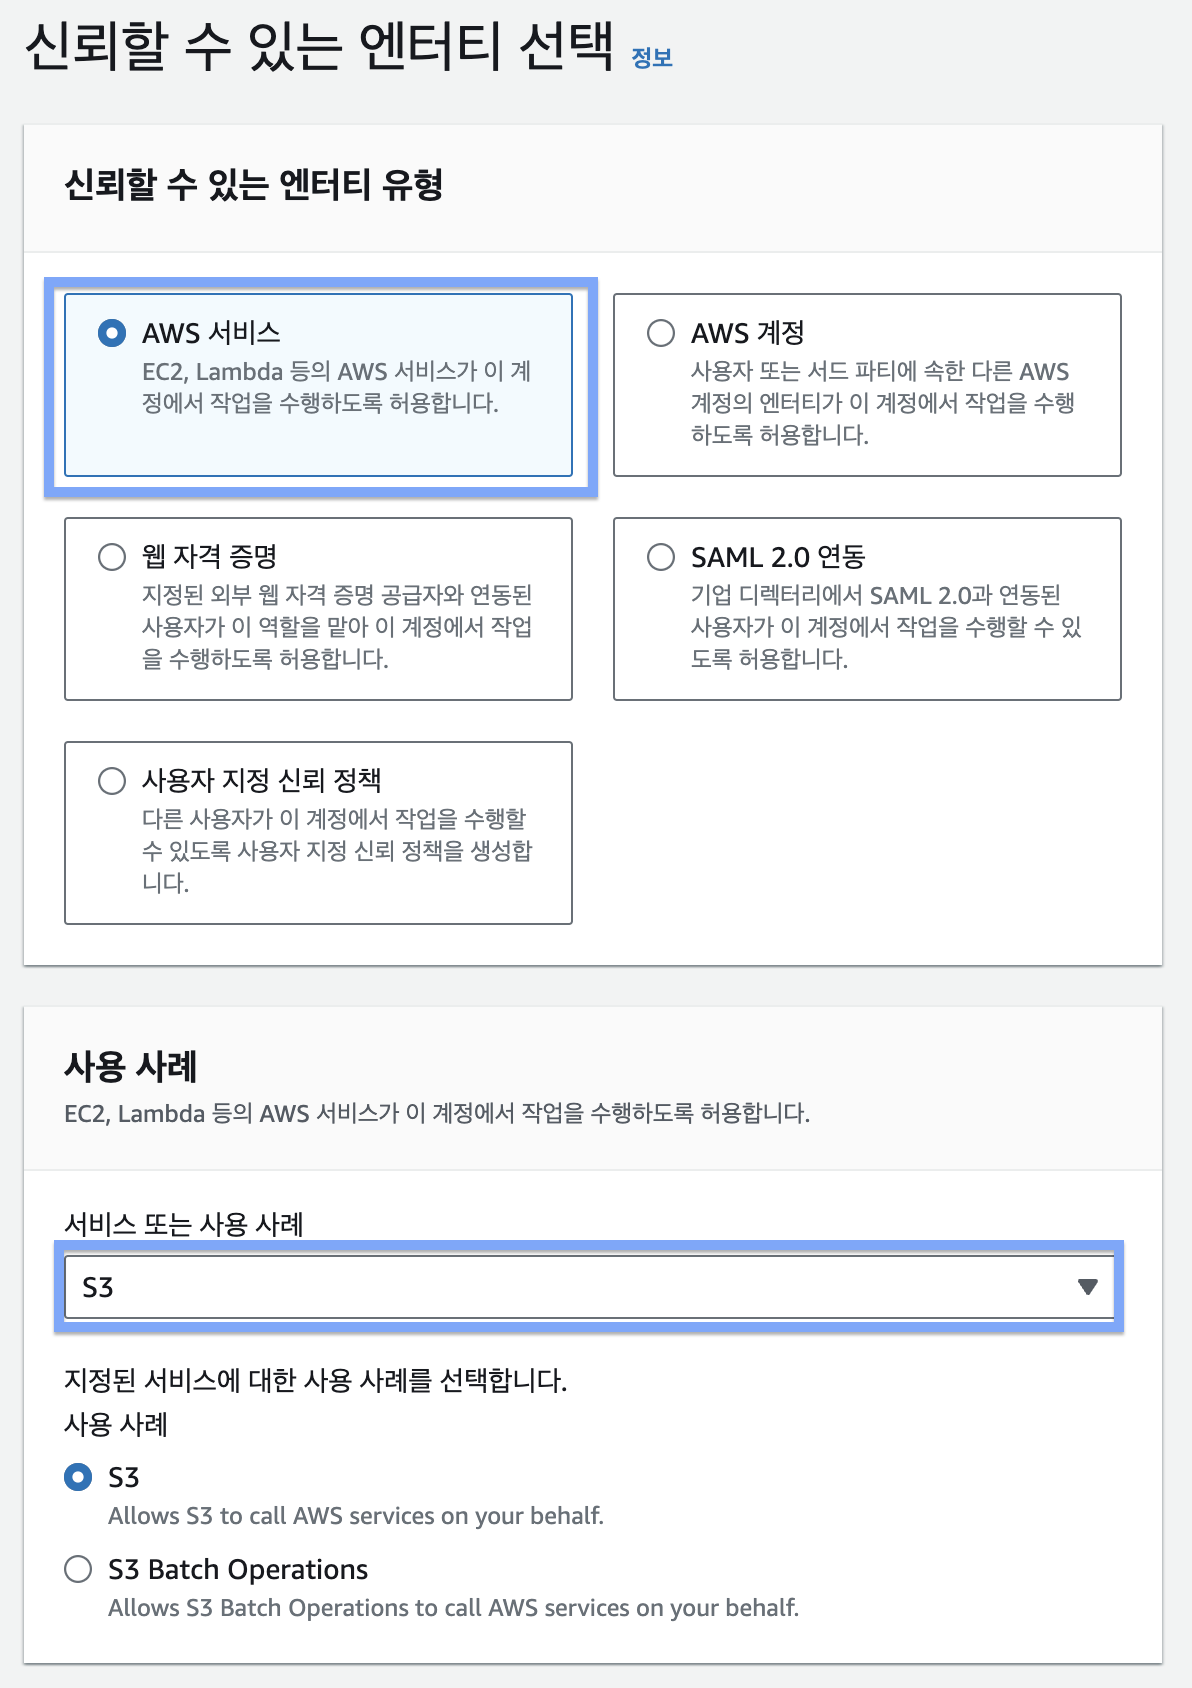This screenshot has height=1688, width=1192.
Task: Click the 웹 자격 증명 card description text
Action: [x=336, y=627]
